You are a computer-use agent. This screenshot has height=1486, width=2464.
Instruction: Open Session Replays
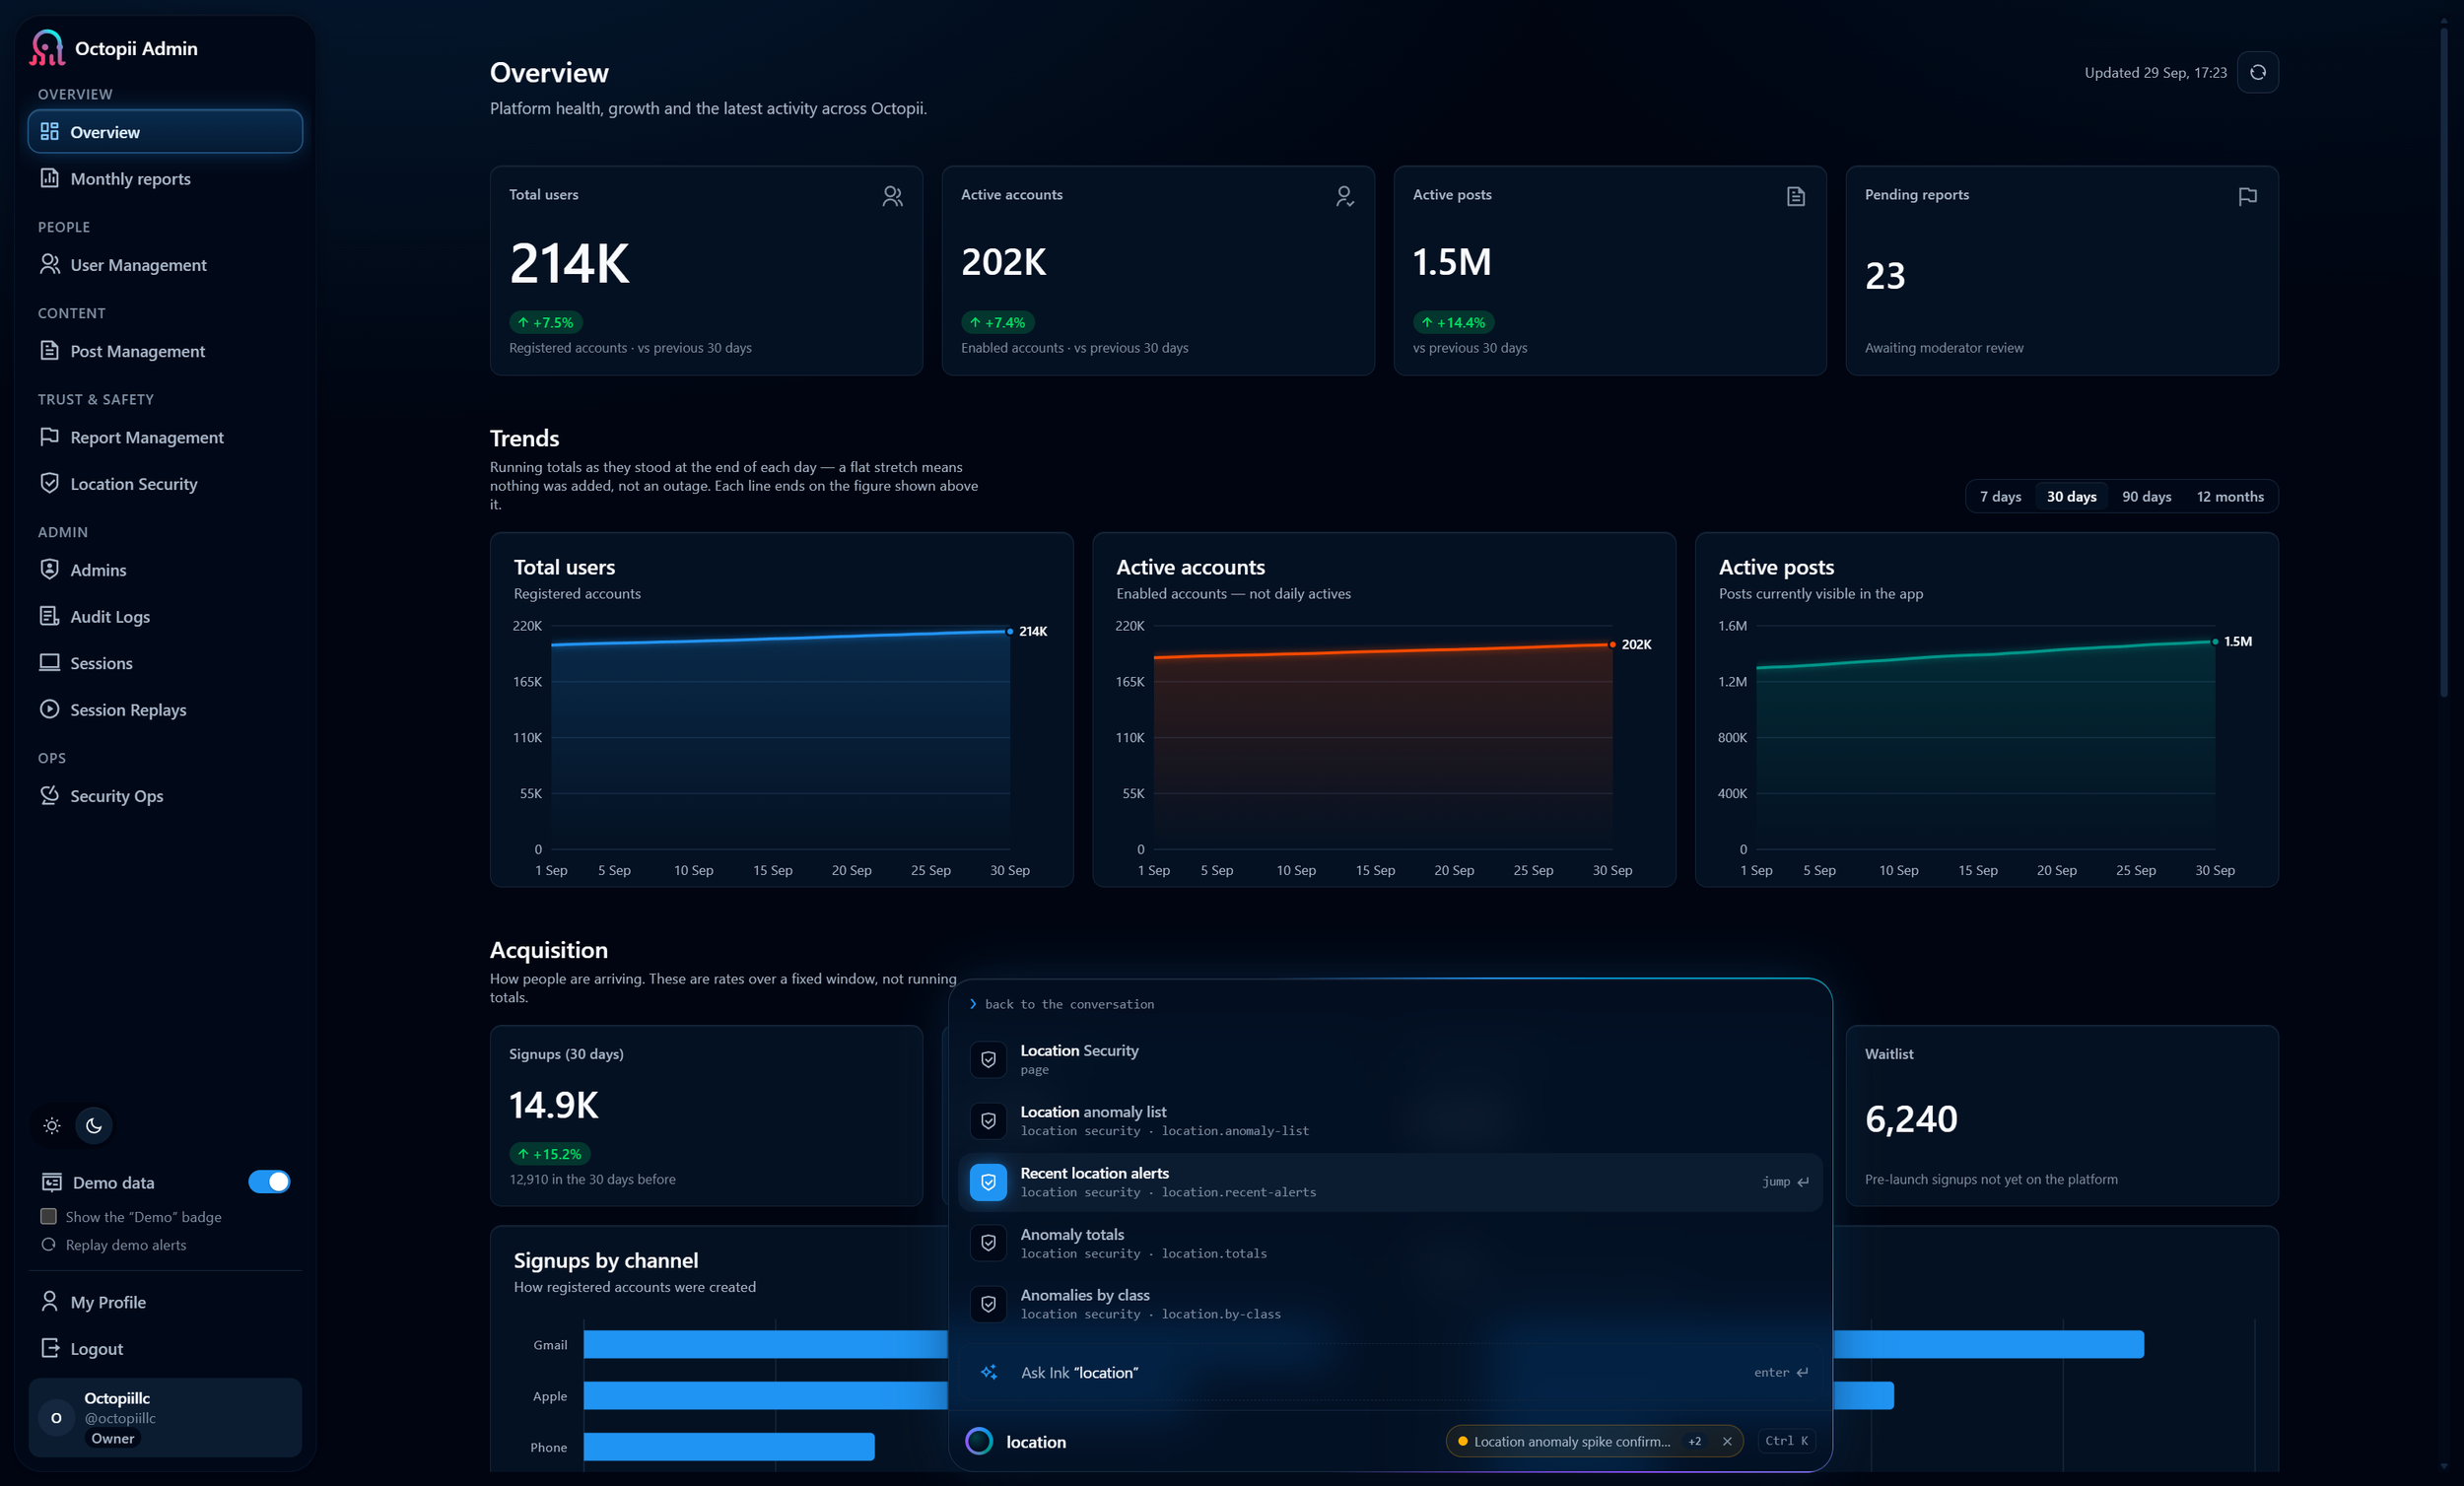click(x=165, y=709)
